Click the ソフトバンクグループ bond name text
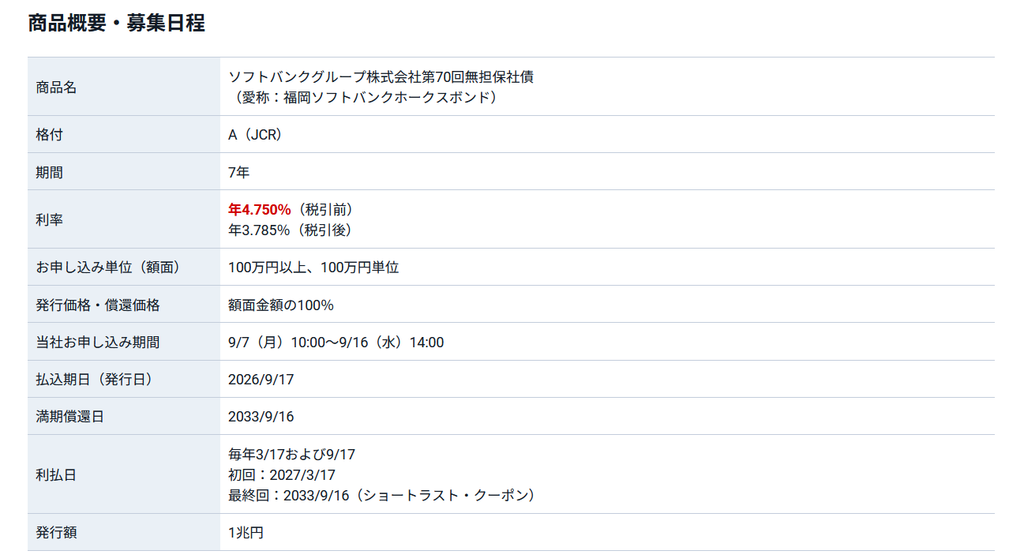Viewport: 1024px width, 554px height. pyautogui.click(x=381, y=77)
